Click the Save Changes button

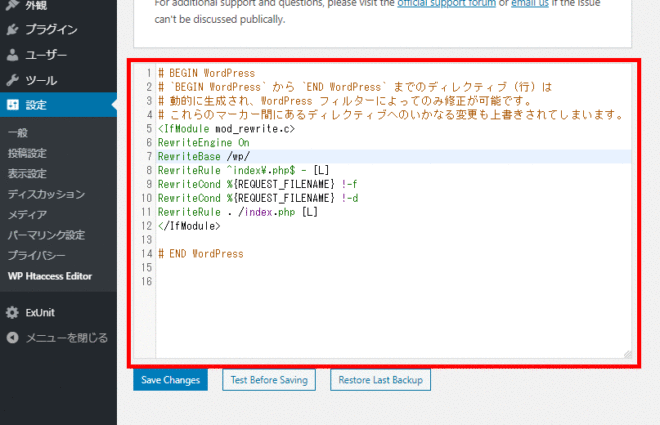click(x=170, y=380)
